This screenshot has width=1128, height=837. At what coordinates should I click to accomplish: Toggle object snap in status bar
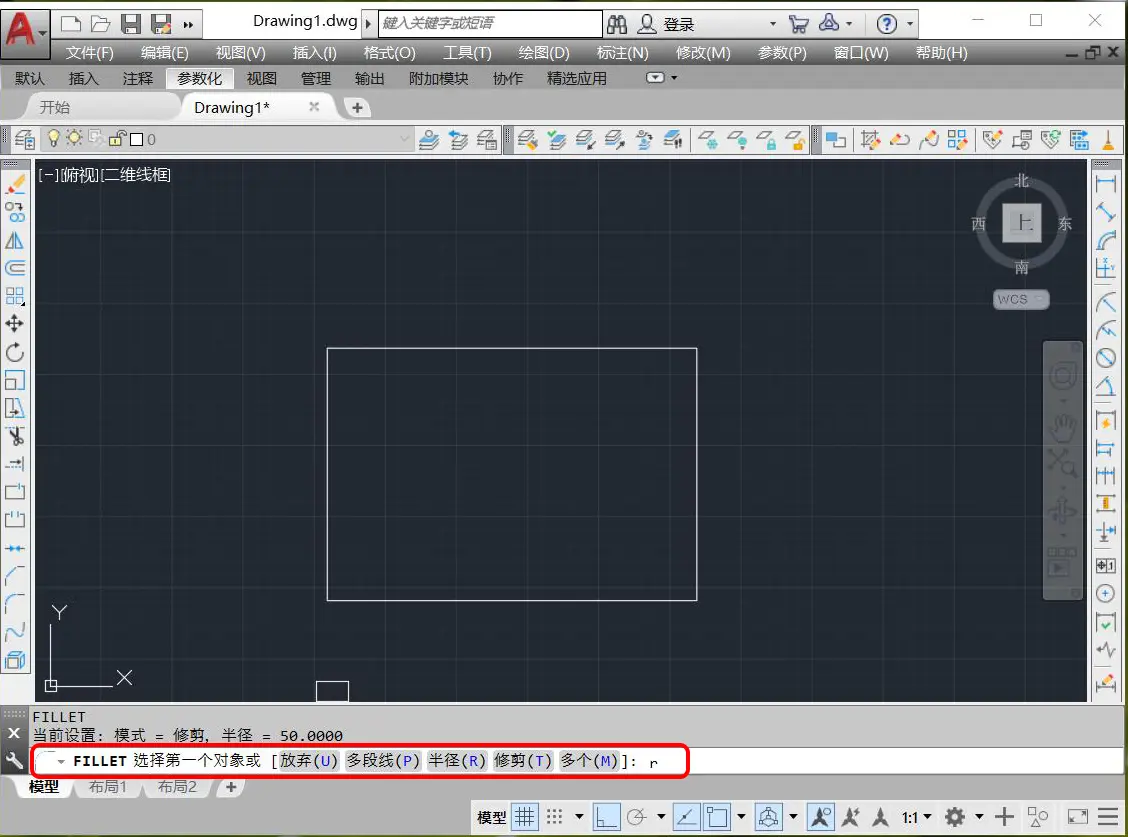coord(717,818)
